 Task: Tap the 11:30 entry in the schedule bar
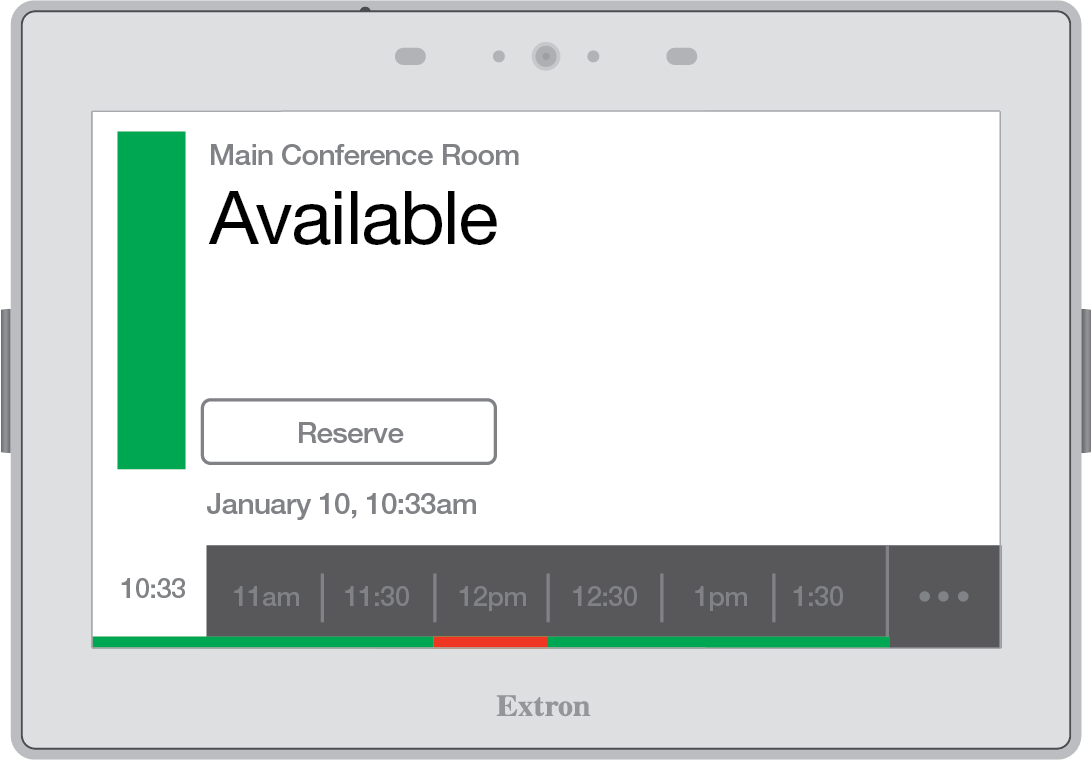[378, 596]
